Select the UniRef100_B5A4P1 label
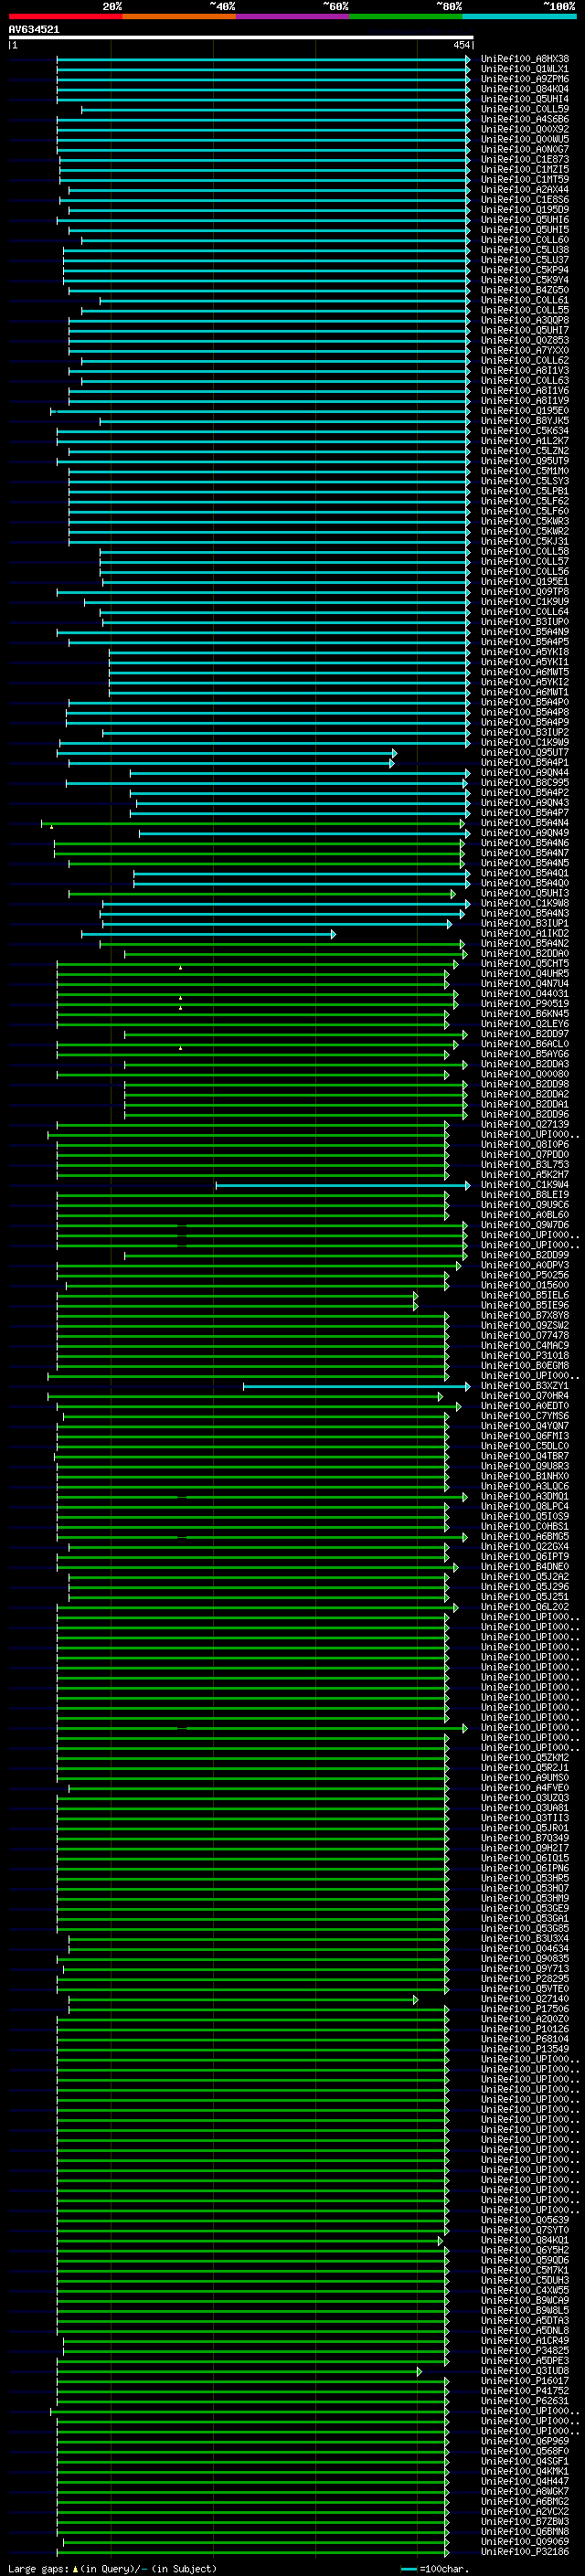The width and height of the screenshot is (585, 2576). click(524, 763)
